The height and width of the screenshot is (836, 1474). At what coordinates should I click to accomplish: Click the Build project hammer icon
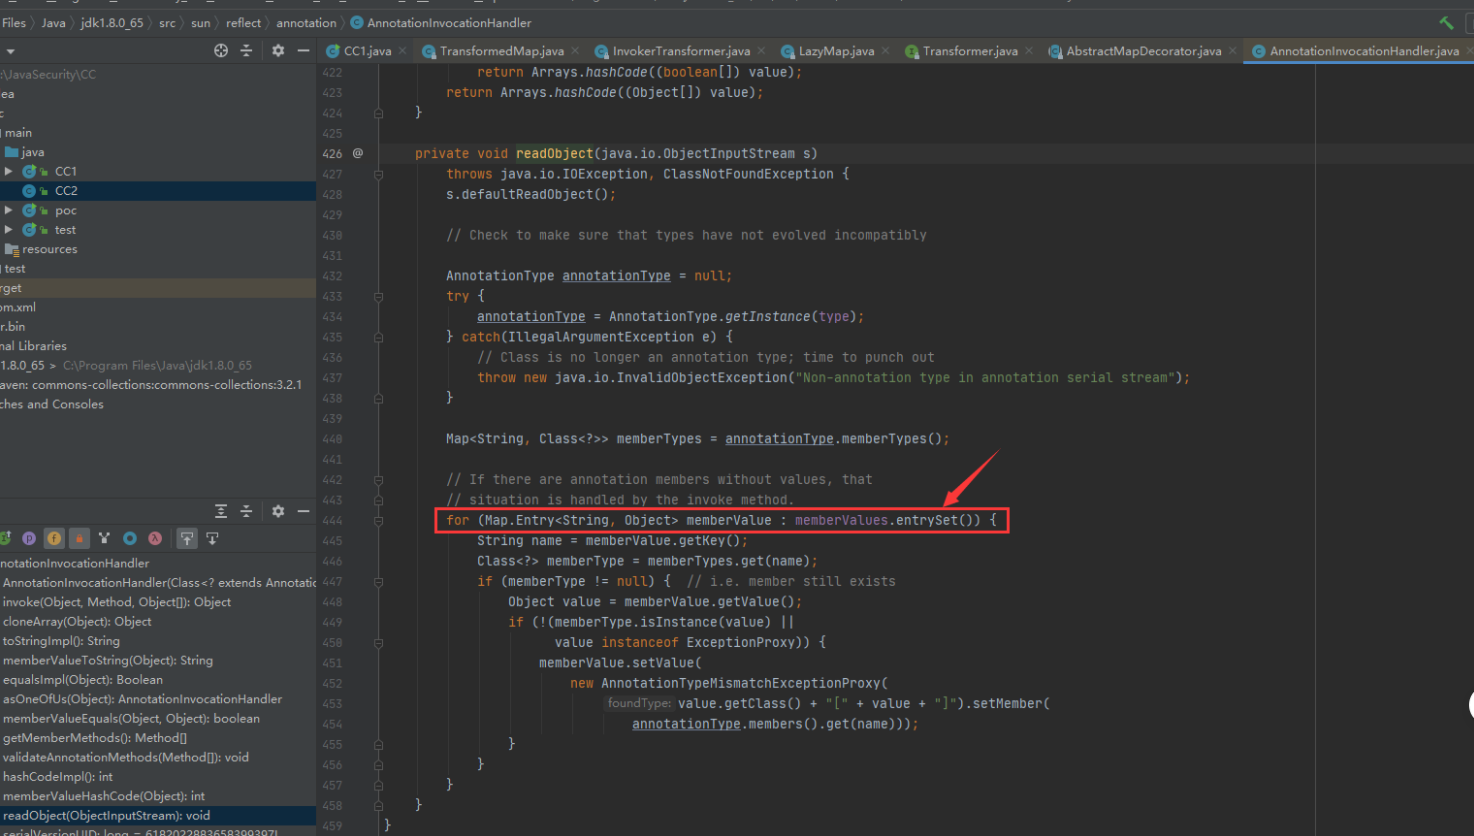pos(1446,22)
